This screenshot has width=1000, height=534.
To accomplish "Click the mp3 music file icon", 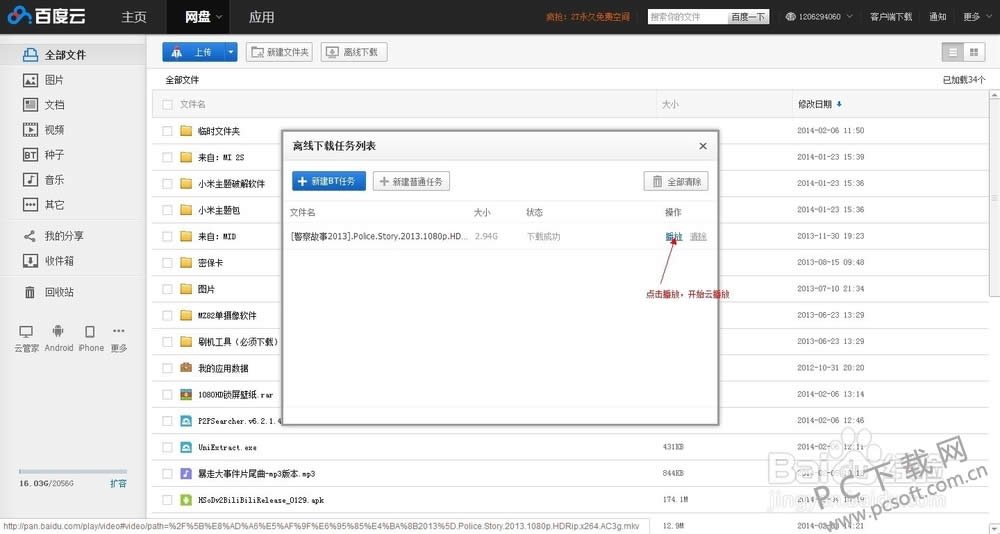I will pos(186,473).
